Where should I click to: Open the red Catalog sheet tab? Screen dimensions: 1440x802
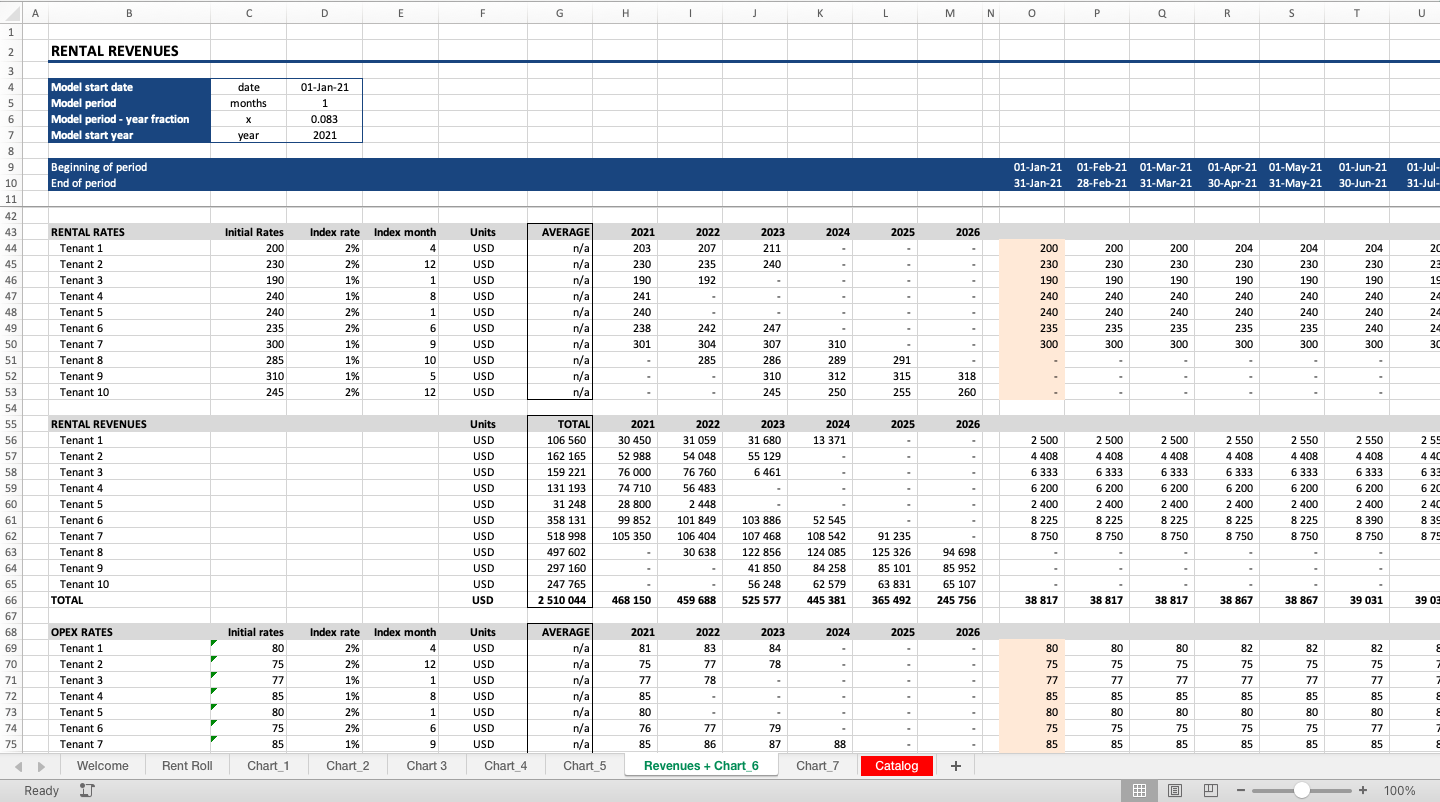pyautogui.click(x=897, y=766)
